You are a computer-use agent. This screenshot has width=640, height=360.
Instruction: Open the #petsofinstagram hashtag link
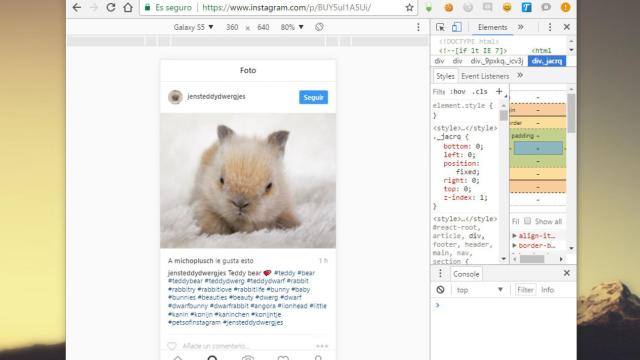[194, 322]
